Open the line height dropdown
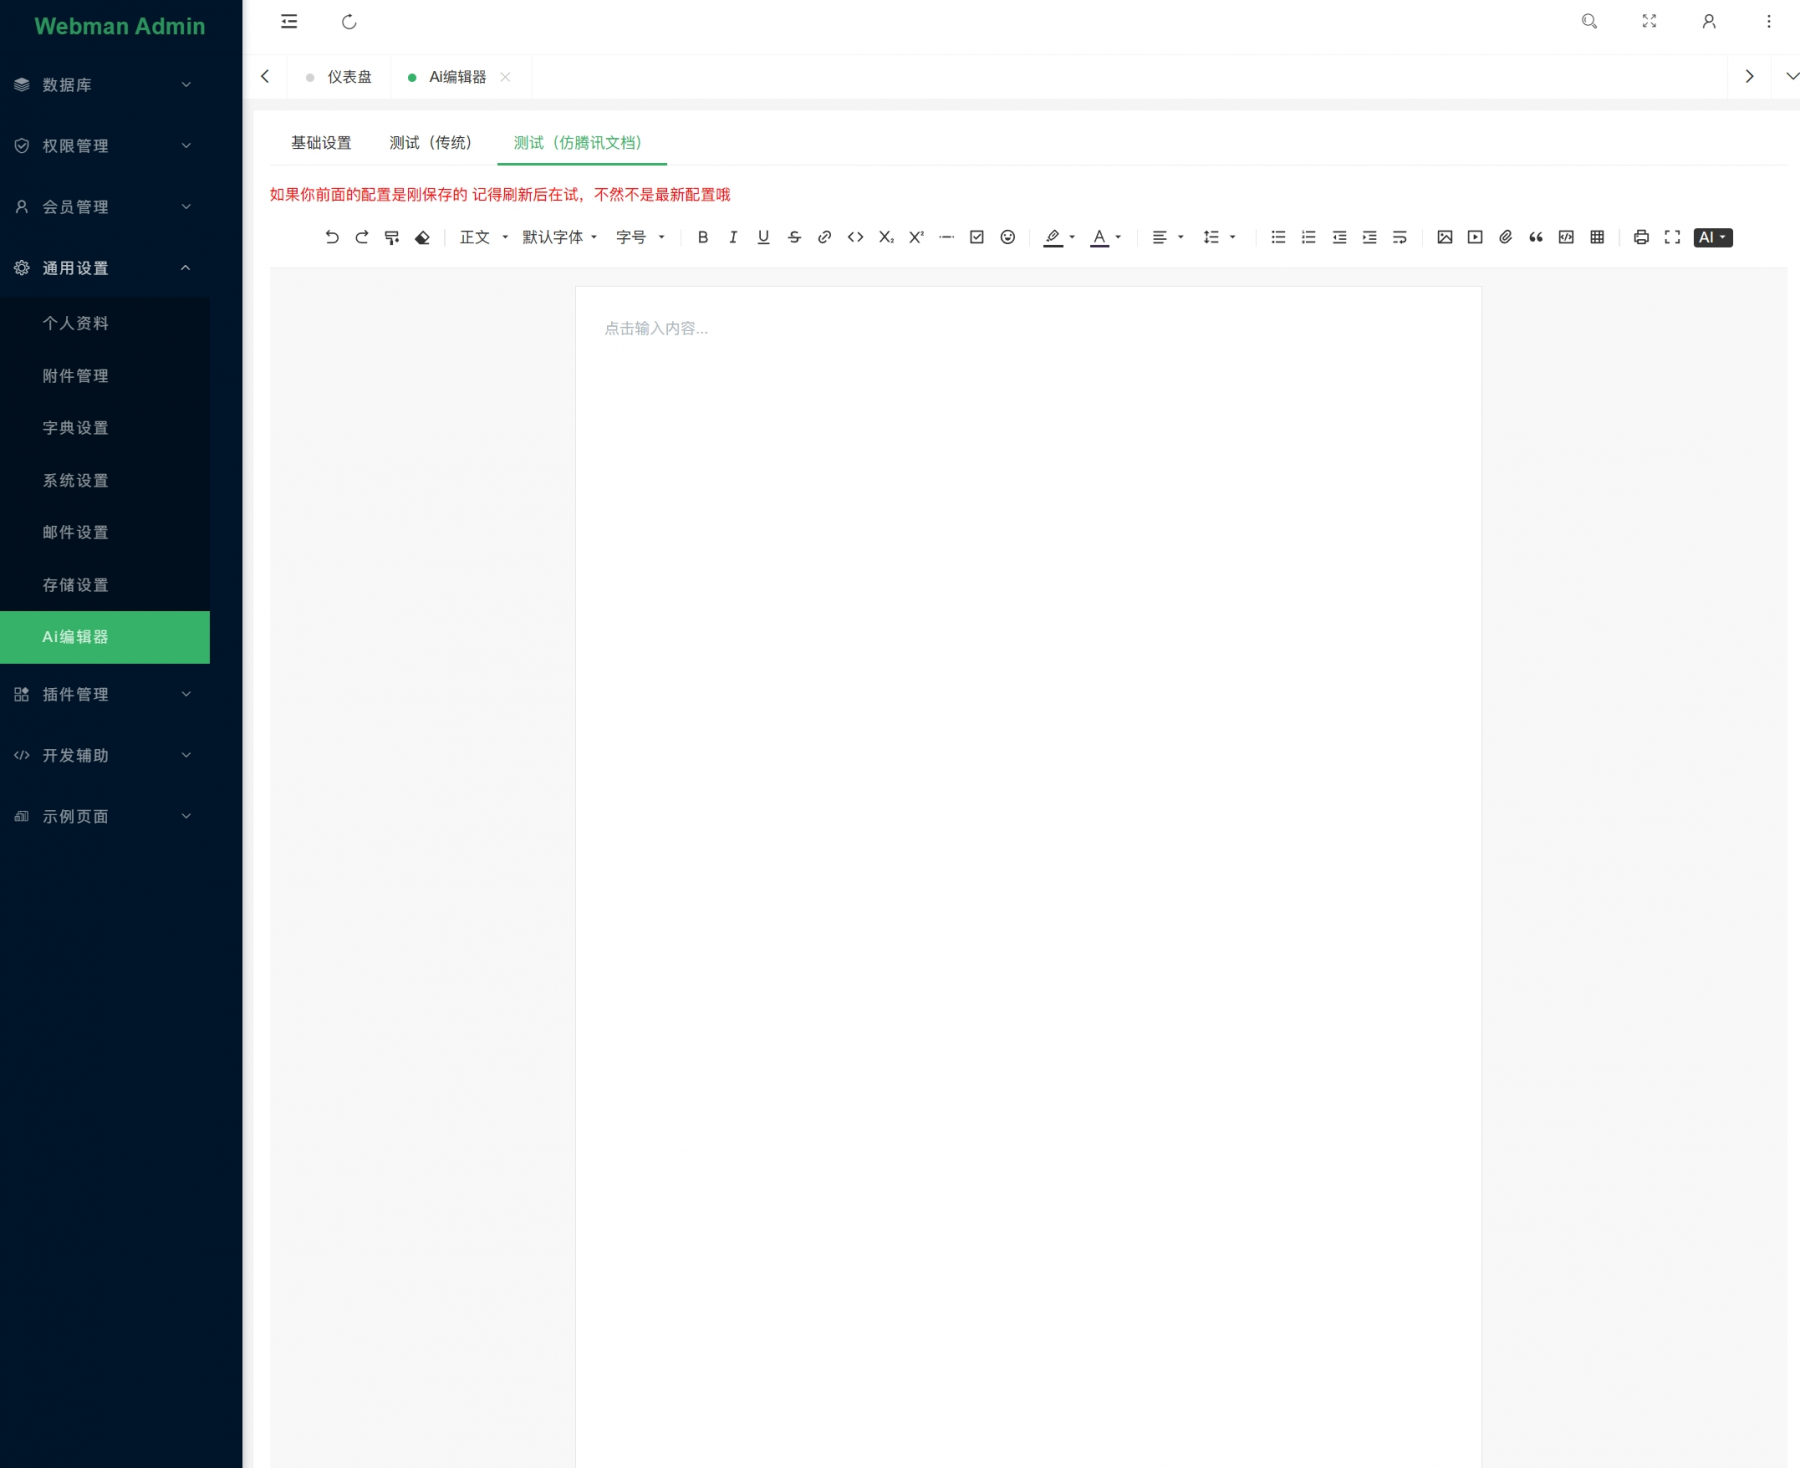Viewport: 1800px width, 1468px height. pos(1219,237)
